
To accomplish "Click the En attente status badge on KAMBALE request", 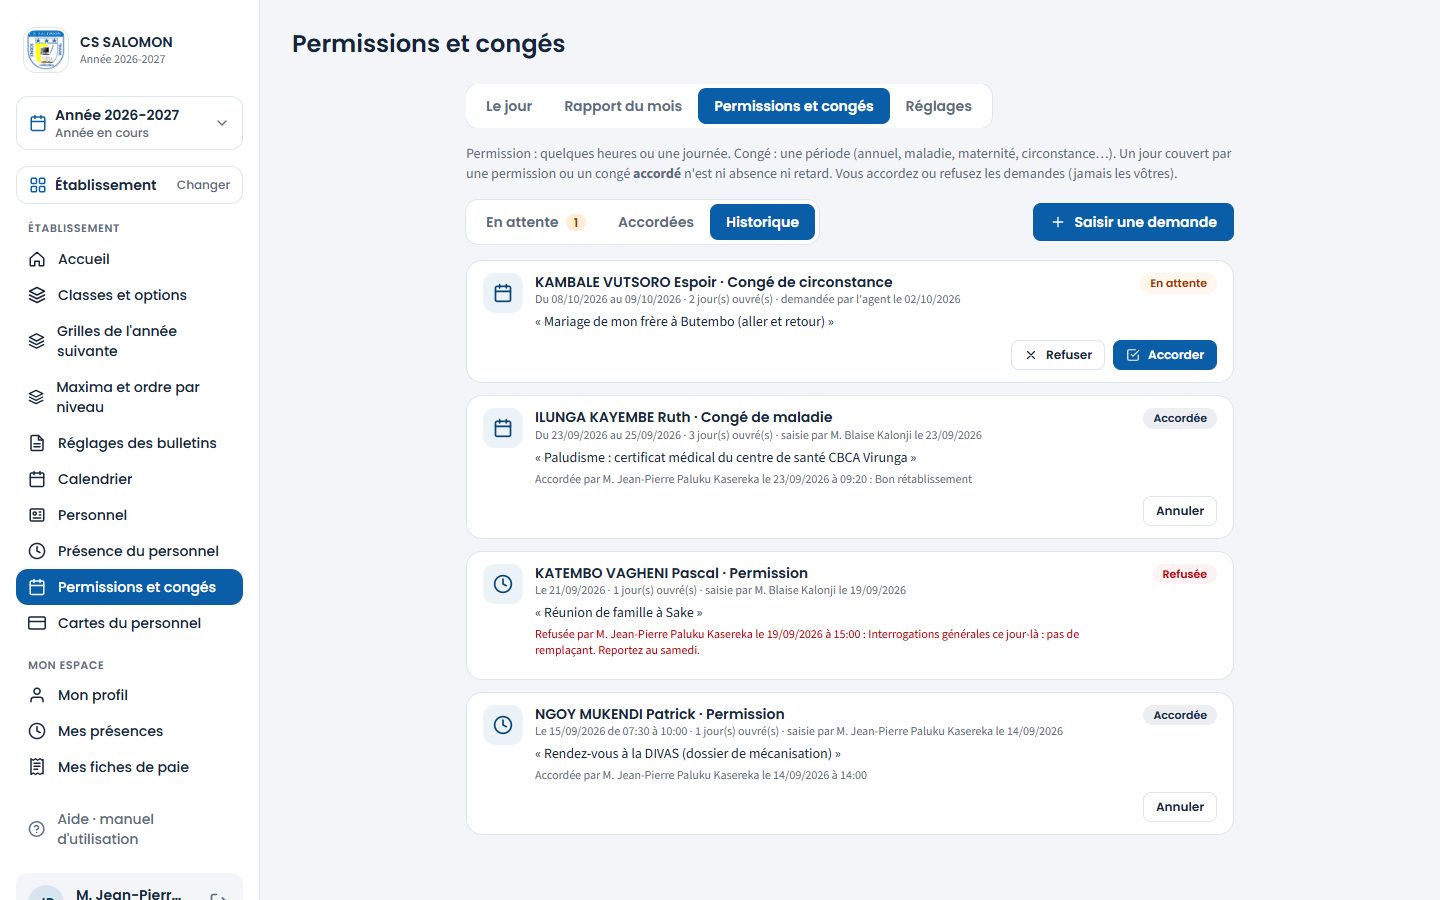I will tap(1178, 283).
